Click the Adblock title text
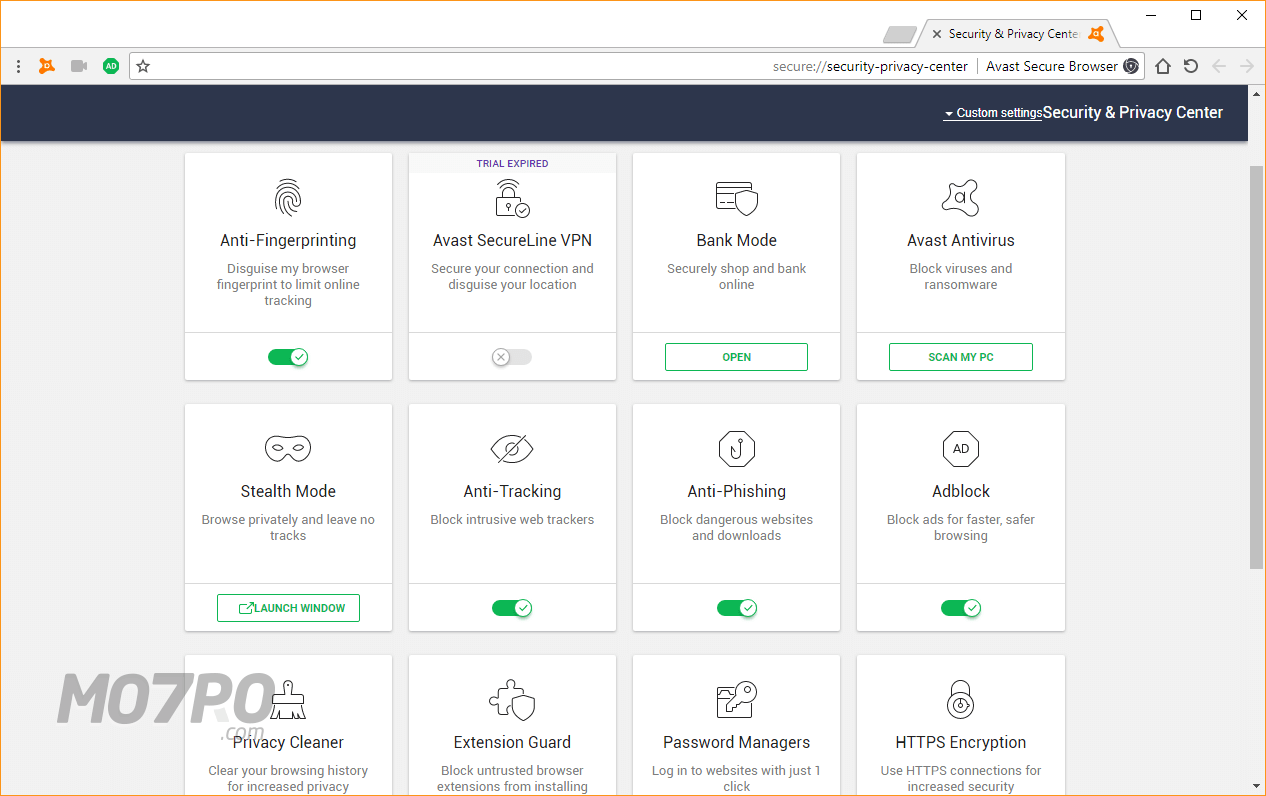 [961, 491]
